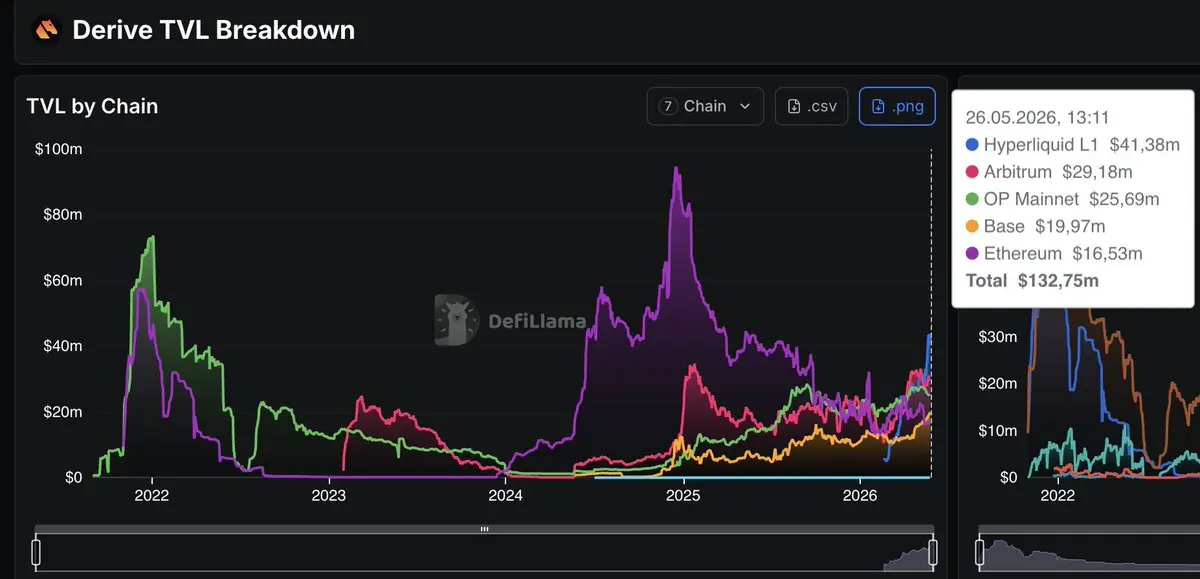Download the chart as .csv
The height and width of the screenshot is (579, 1200).
tap(812, 106)
